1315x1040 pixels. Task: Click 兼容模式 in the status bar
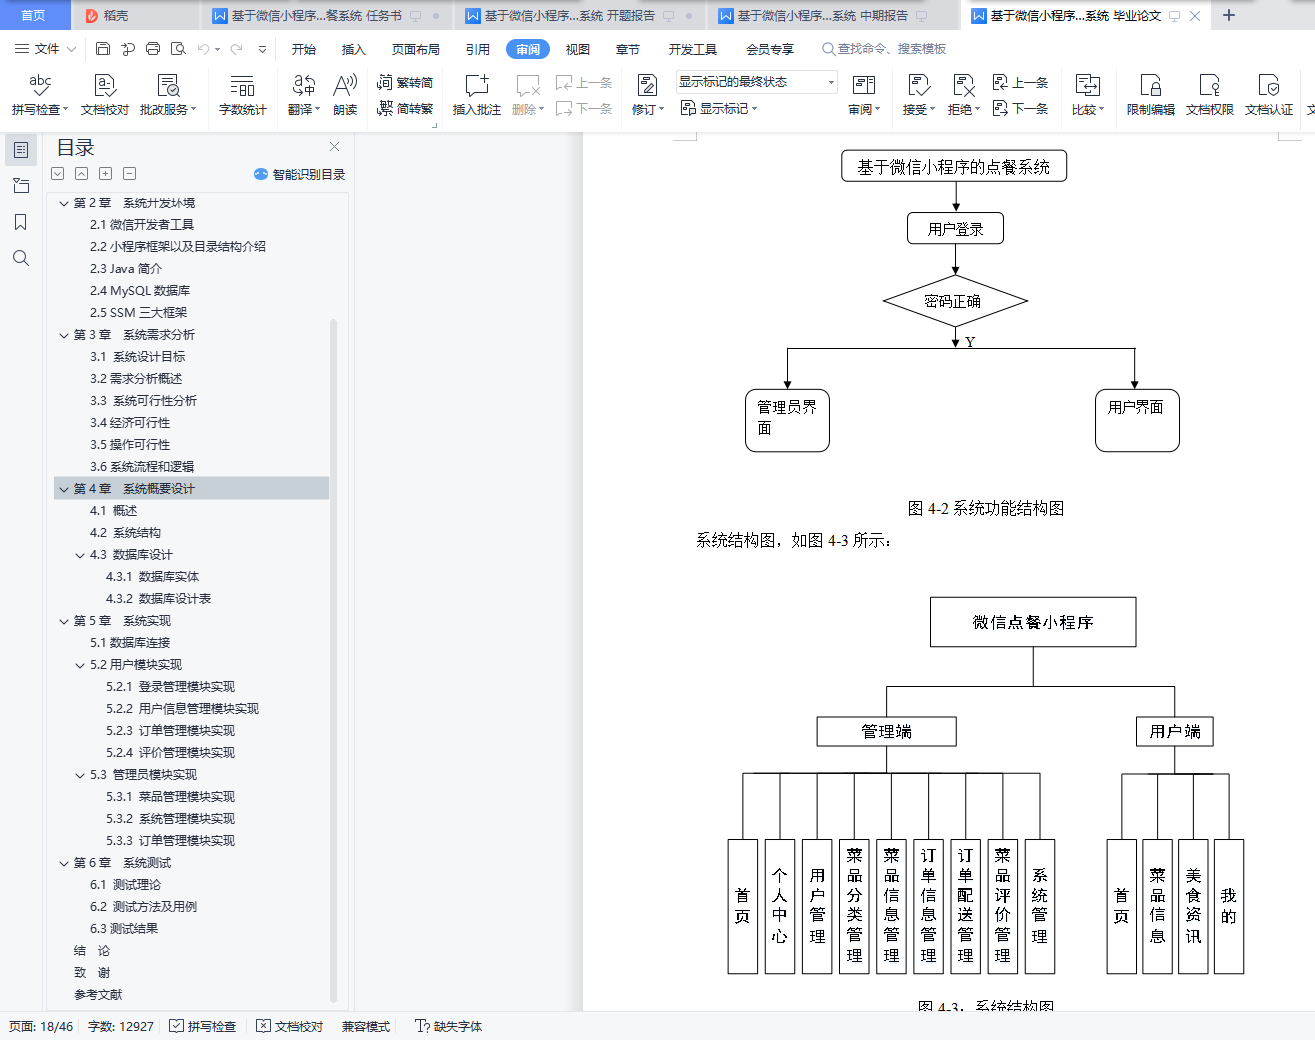click(366, 1026)
